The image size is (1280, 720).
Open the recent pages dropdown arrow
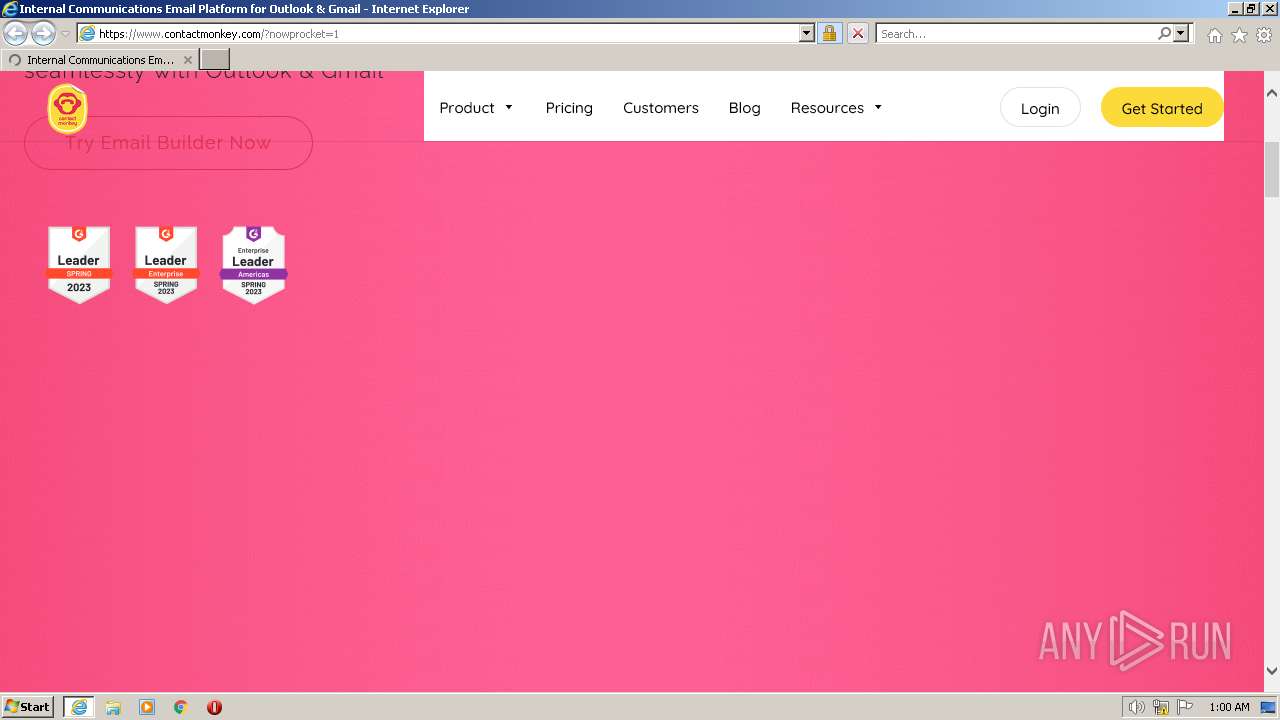click(x=66, y=34)
